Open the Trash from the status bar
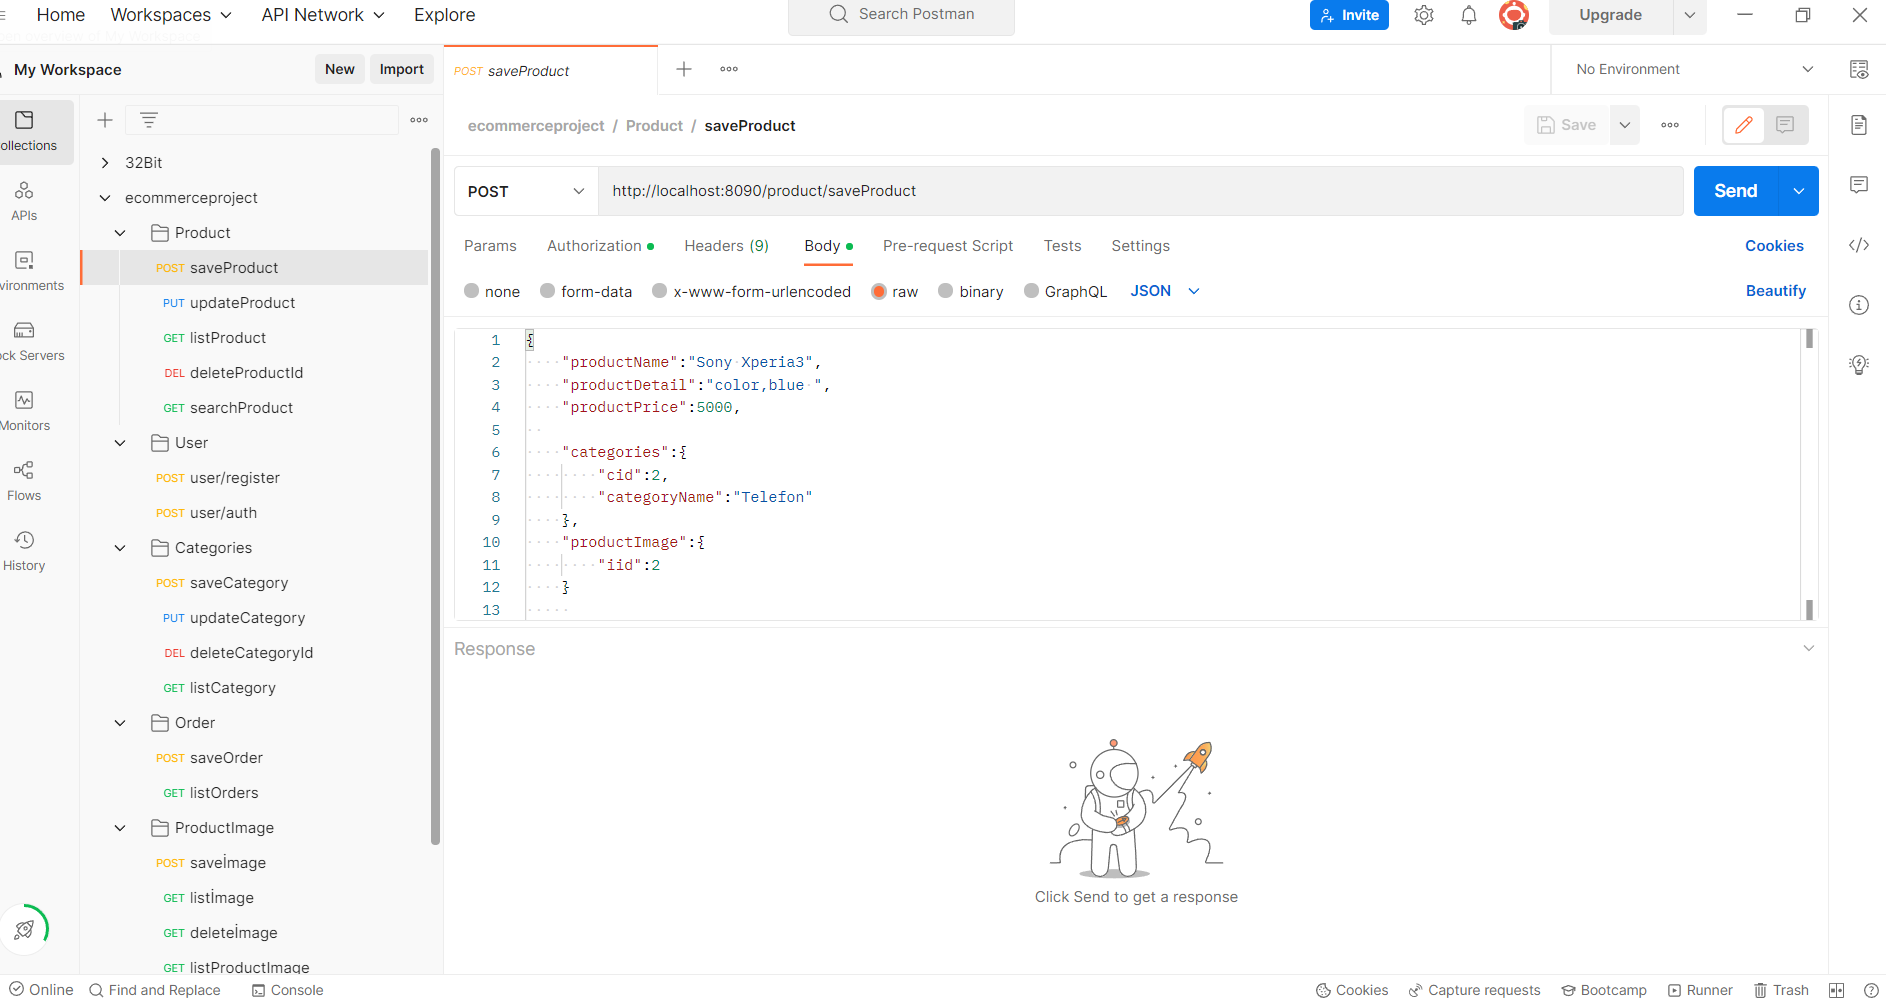The width and height of the screenshot is (1886, 1003). [x=1781, y=990]
